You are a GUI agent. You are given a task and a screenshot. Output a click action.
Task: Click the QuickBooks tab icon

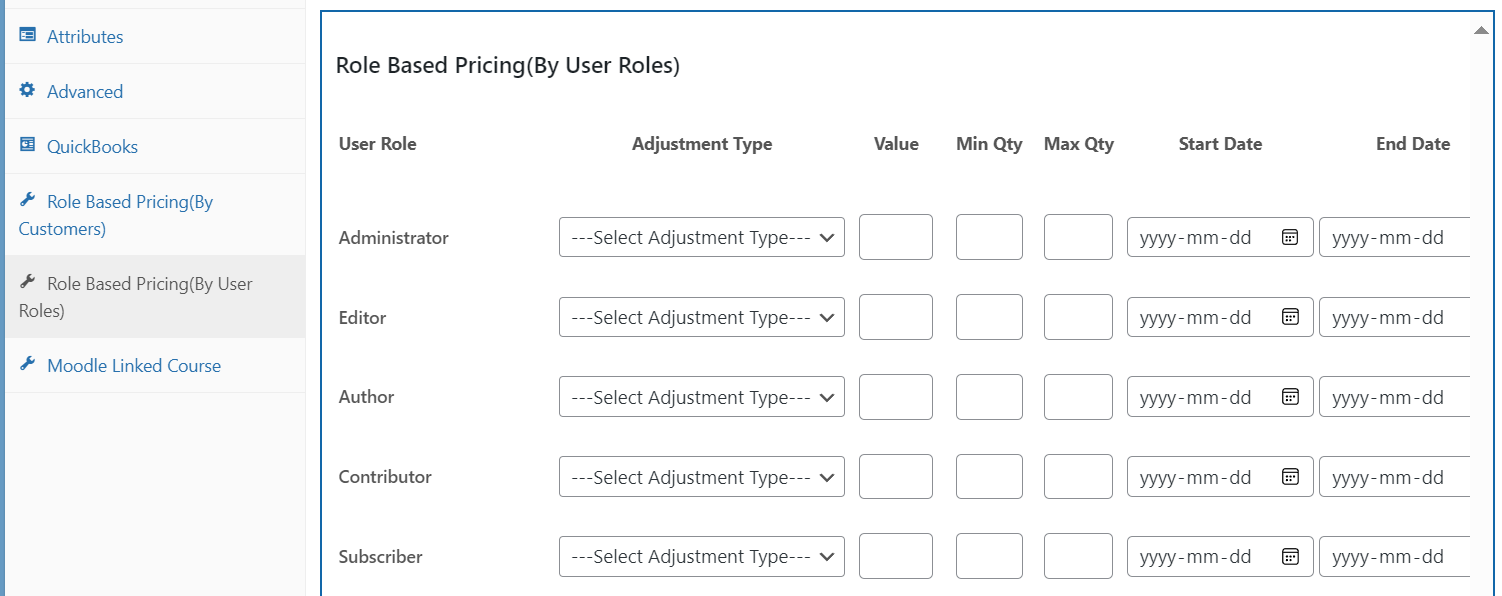(x=27, y=145)
